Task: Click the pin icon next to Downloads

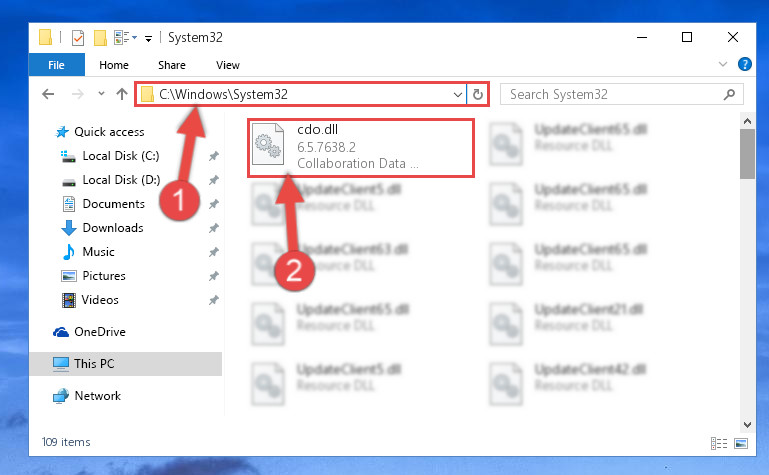Action: pyautogui.click(x=213, y=228)
